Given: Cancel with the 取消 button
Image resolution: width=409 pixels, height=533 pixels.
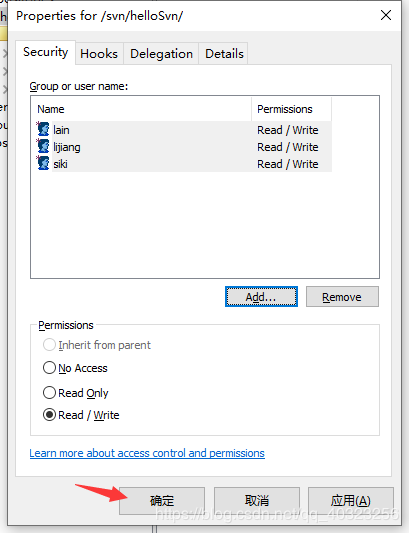Looking at the screenshot, I should pos(257,500).
